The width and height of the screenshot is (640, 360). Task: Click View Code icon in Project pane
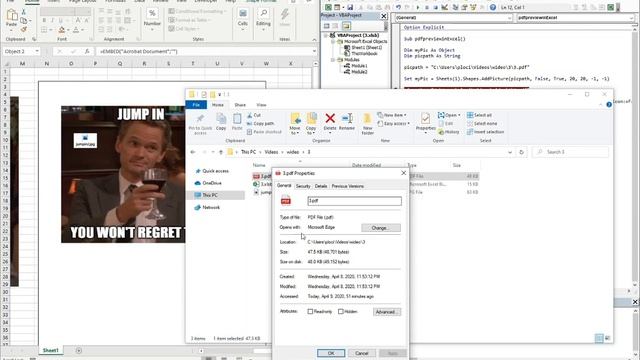pyautogui.click(x=327, y=26)
